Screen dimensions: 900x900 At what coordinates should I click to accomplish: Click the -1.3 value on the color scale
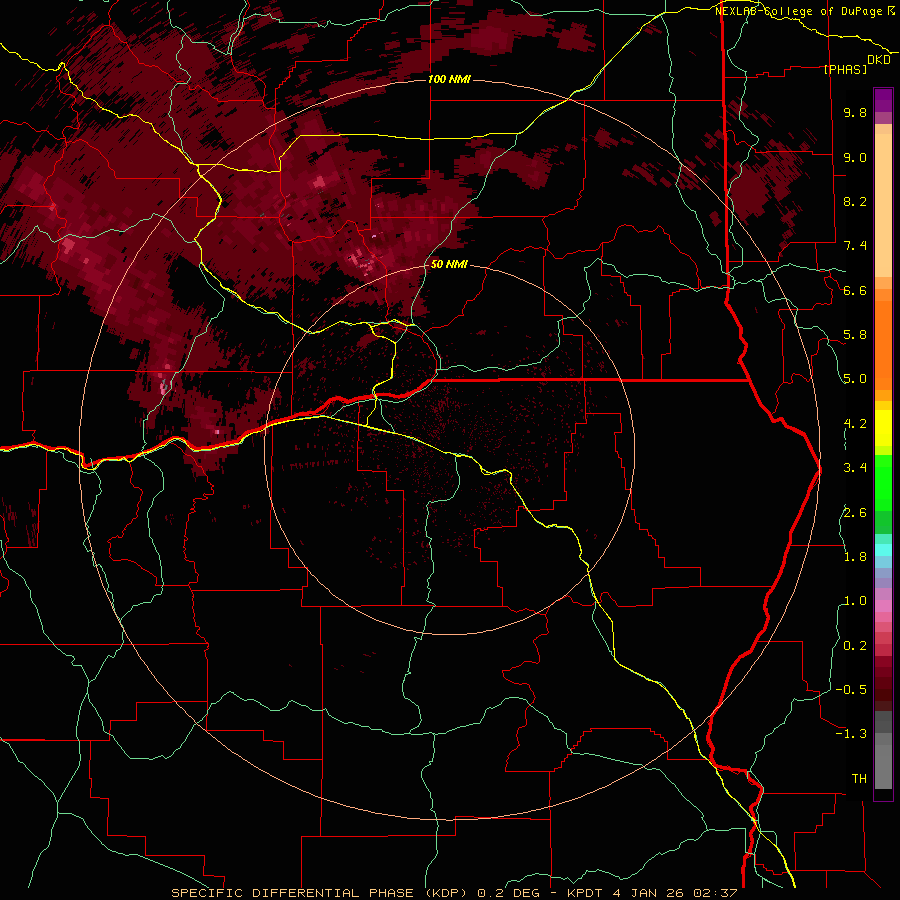click(x=851, y=734)
